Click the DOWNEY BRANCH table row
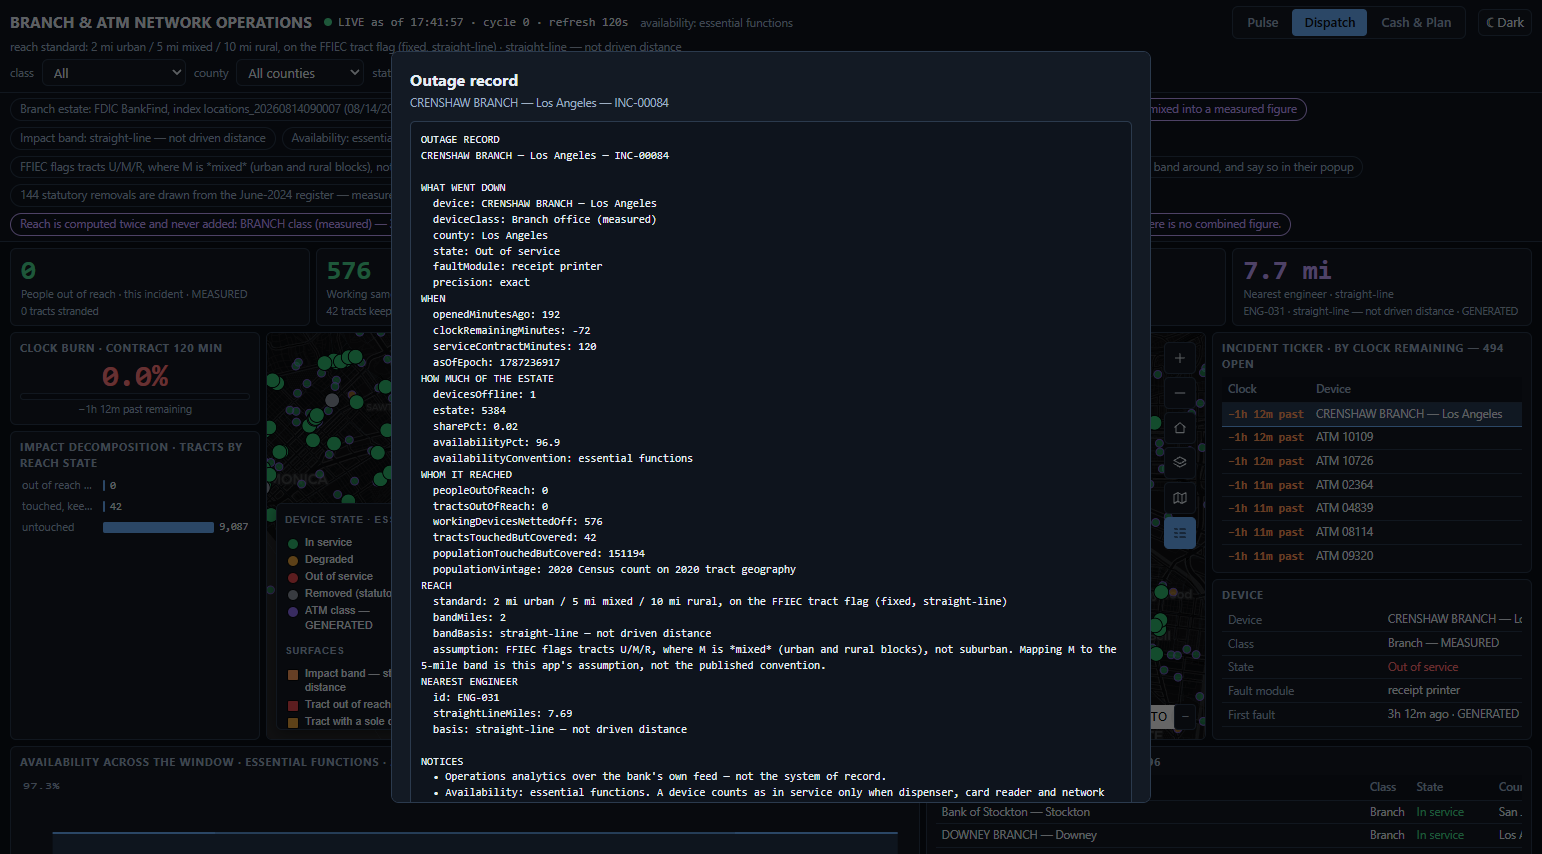 [1230, 835]
